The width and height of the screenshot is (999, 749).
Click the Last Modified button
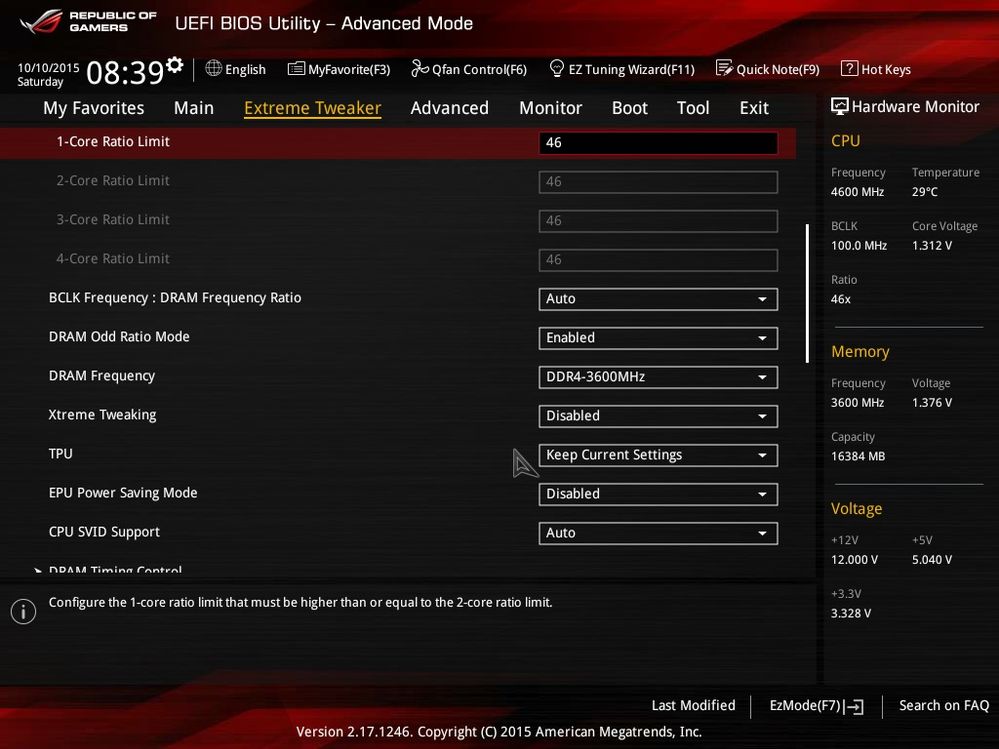[693, 705]
